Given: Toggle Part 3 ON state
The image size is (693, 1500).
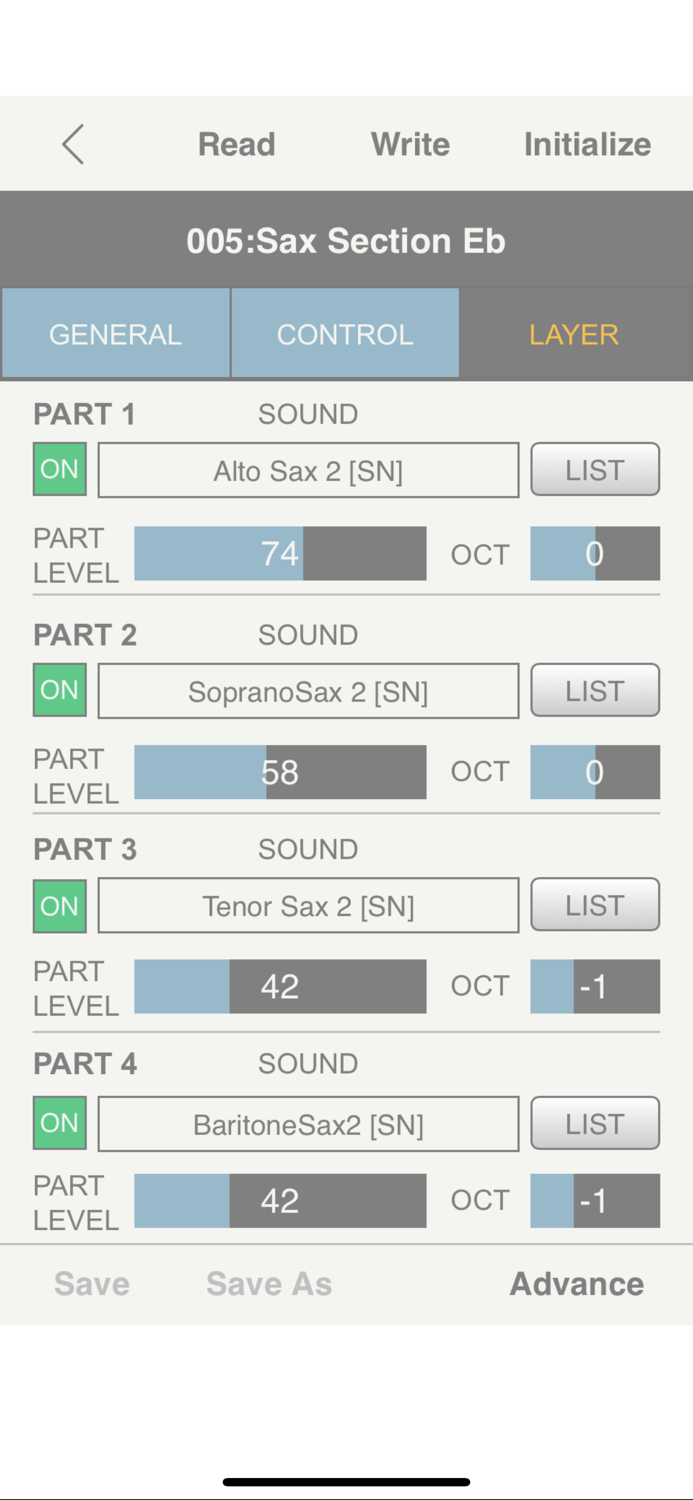Looking at the screenshot, I should click(x=59, y=905).
